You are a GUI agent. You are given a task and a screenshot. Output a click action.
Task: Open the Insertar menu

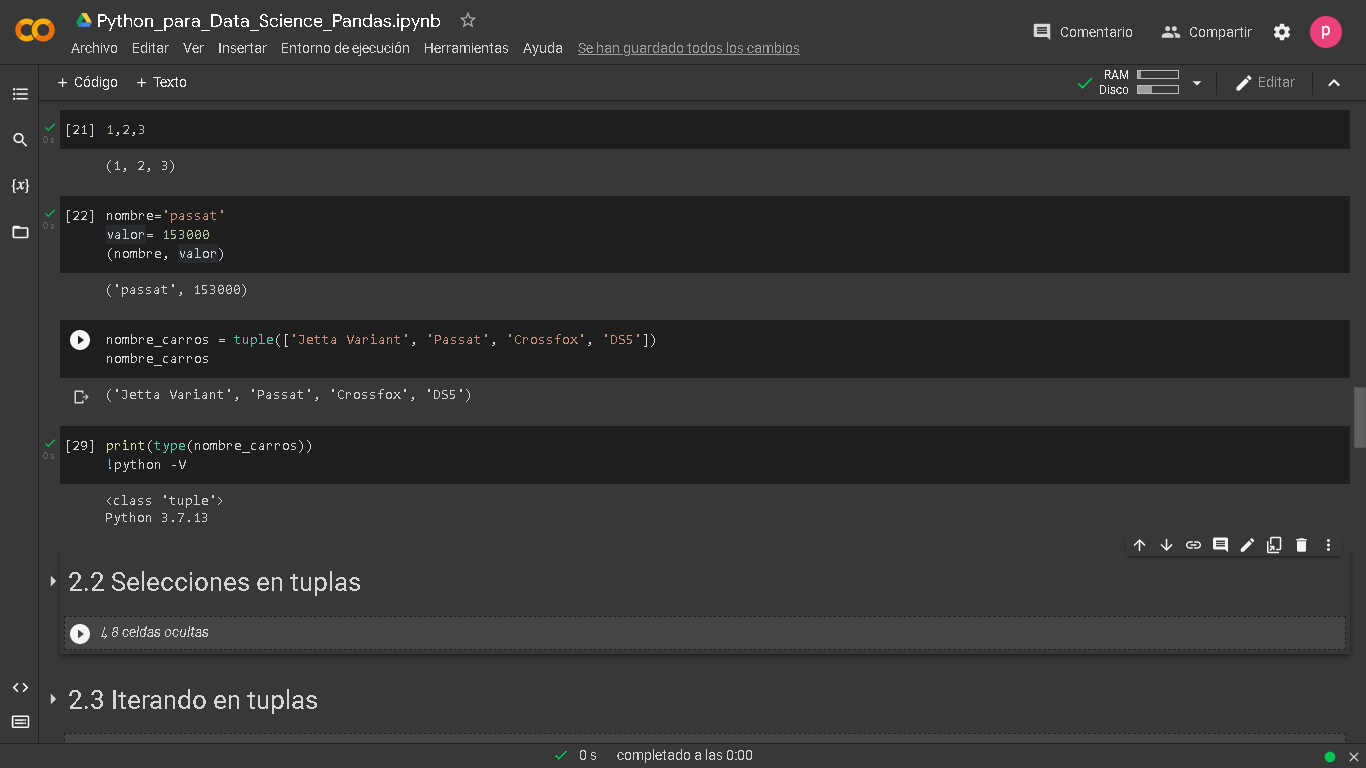[x=242, y=48]
